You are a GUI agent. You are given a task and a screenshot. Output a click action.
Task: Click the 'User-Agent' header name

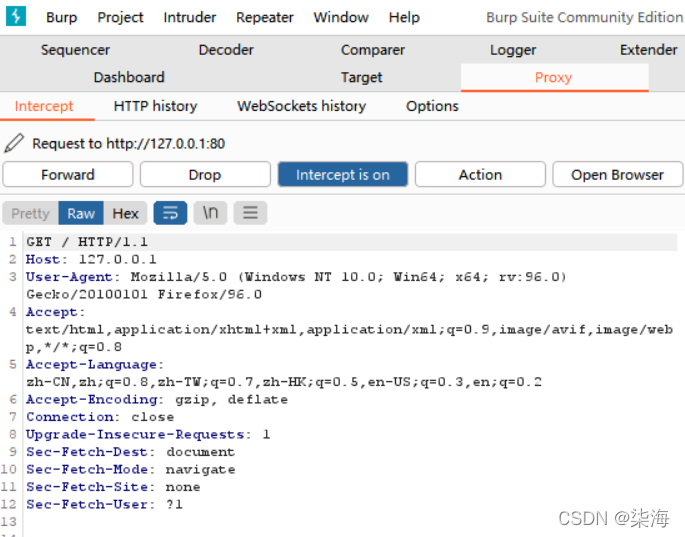(69, 277)
